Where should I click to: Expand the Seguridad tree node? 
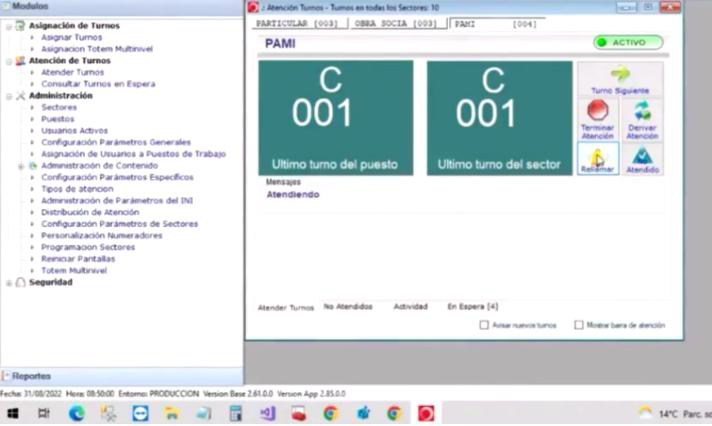coord(8,283)
